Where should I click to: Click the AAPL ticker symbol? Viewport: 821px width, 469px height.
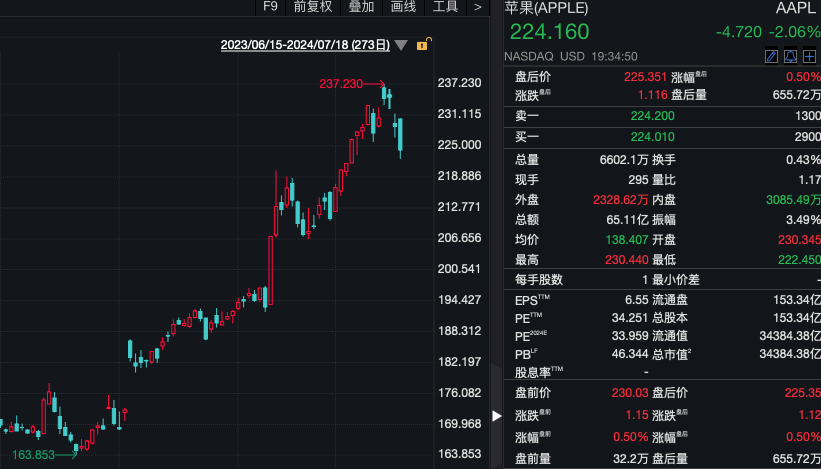797,8
